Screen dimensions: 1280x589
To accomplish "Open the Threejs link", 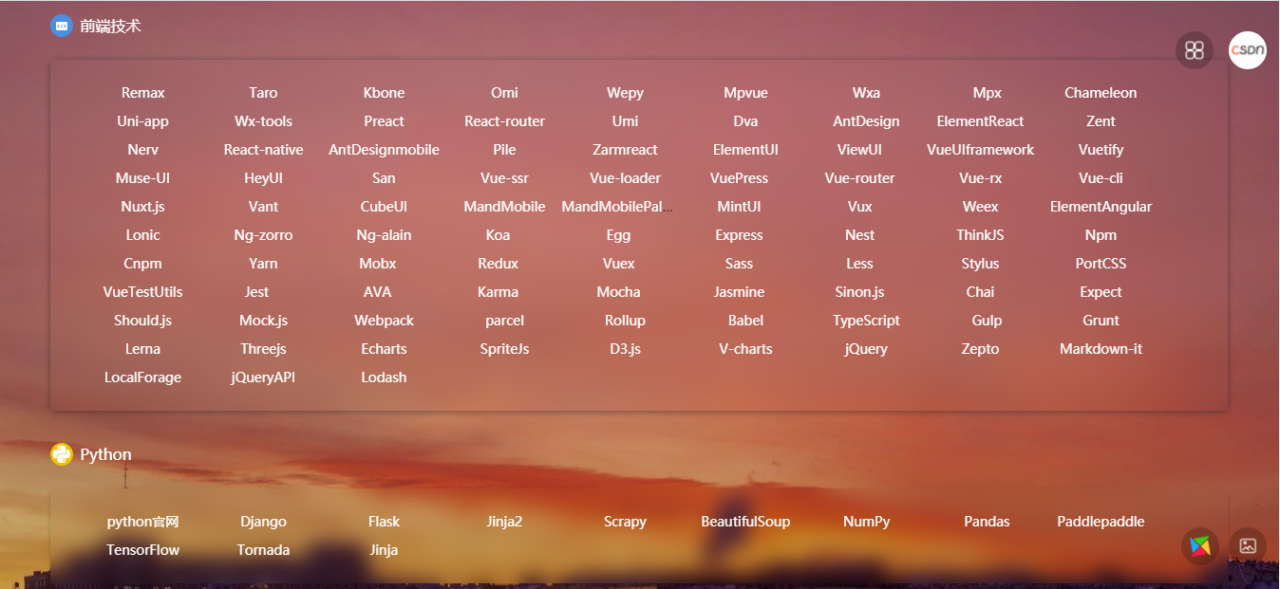I will (x=263, y=349).
